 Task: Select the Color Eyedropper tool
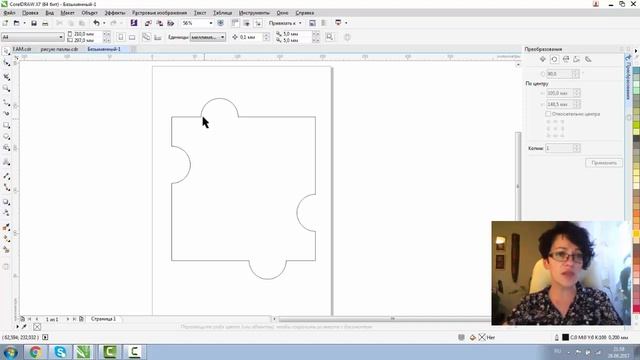coord(7,227)
